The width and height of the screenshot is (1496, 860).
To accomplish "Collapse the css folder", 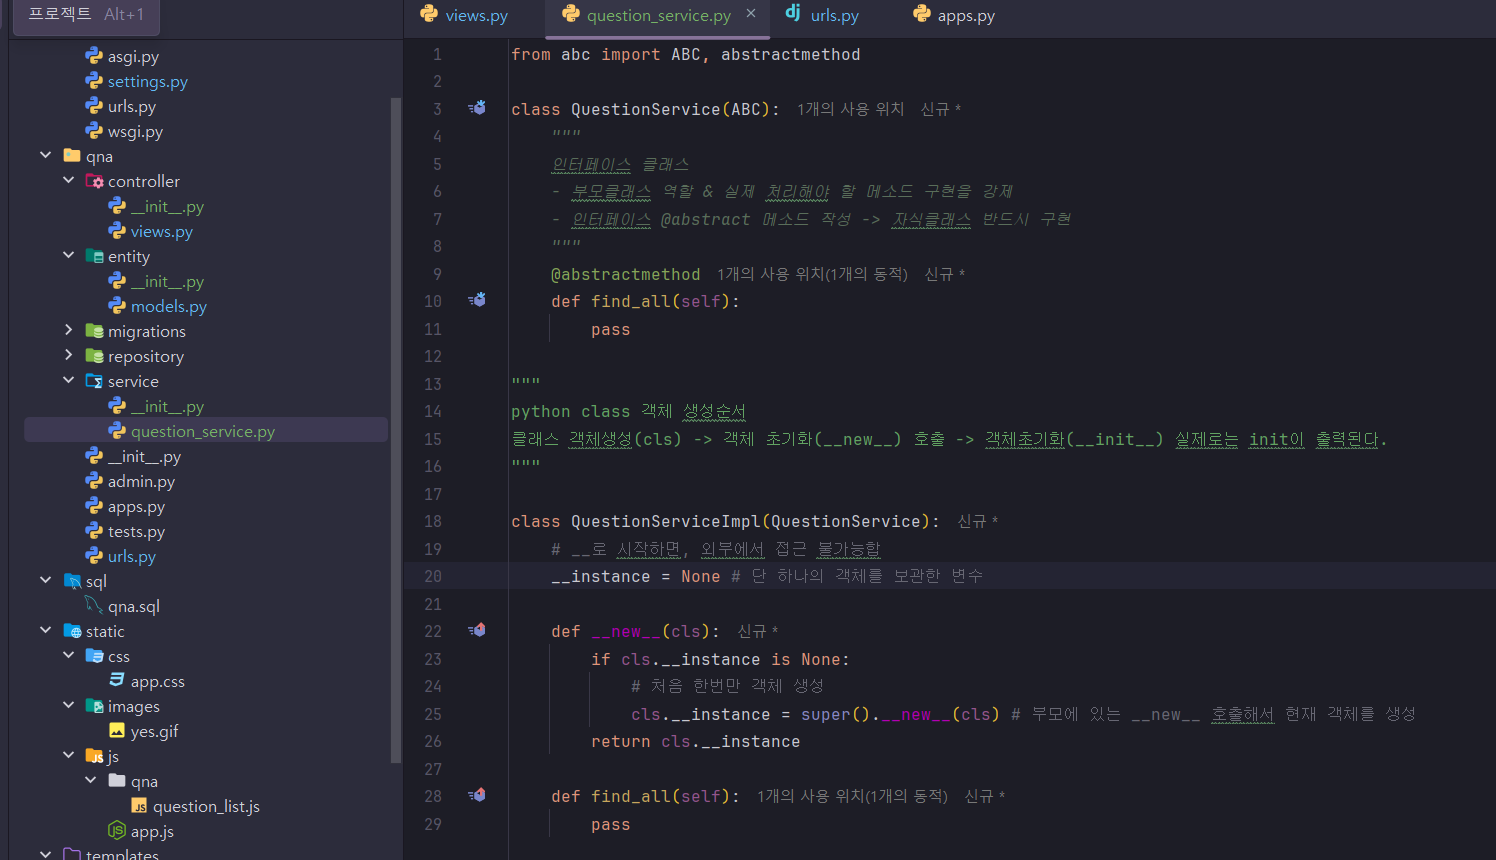I will pyautogui.click(x=68, y=655).
